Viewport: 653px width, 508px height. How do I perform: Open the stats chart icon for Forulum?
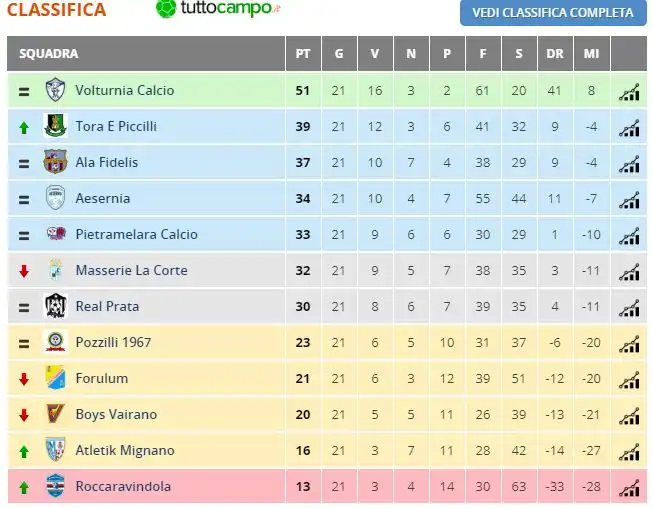pos(629,380)
